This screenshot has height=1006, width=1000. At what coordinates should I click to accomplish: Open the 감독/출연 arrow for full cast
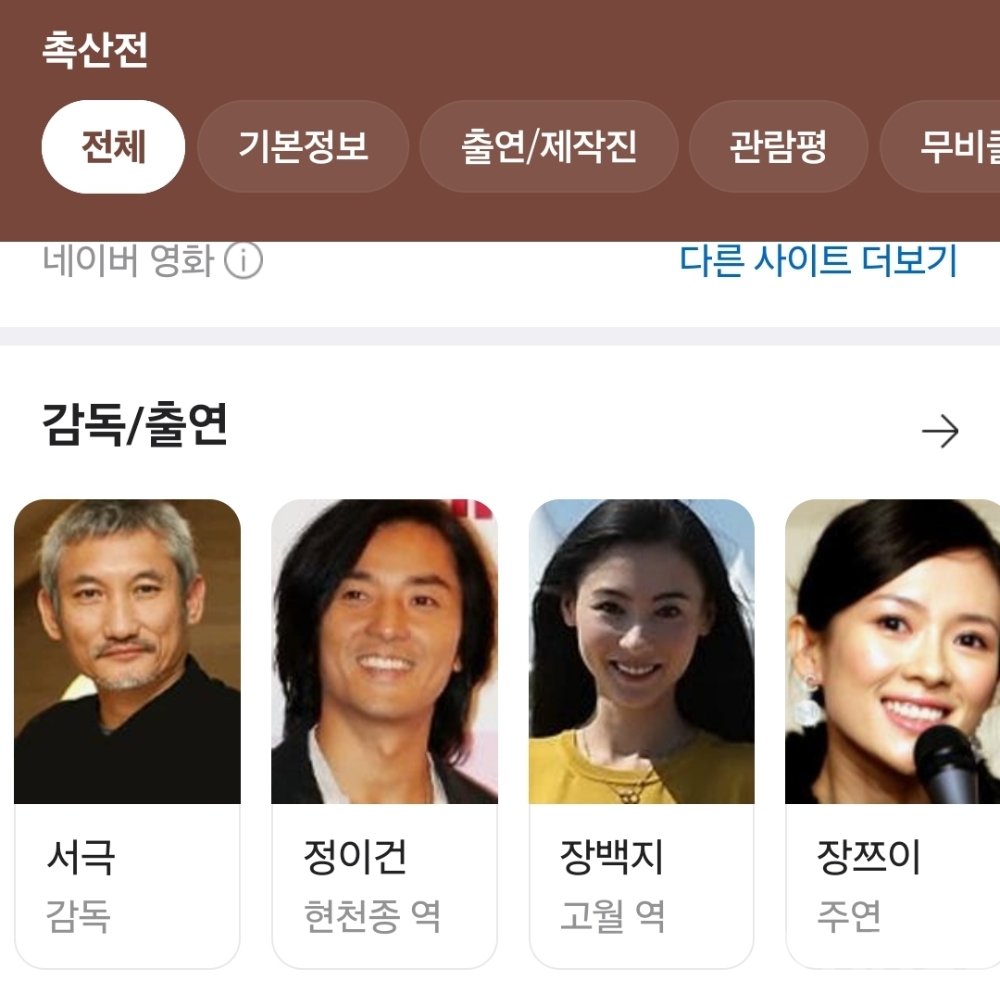click(x=940, y=431)
